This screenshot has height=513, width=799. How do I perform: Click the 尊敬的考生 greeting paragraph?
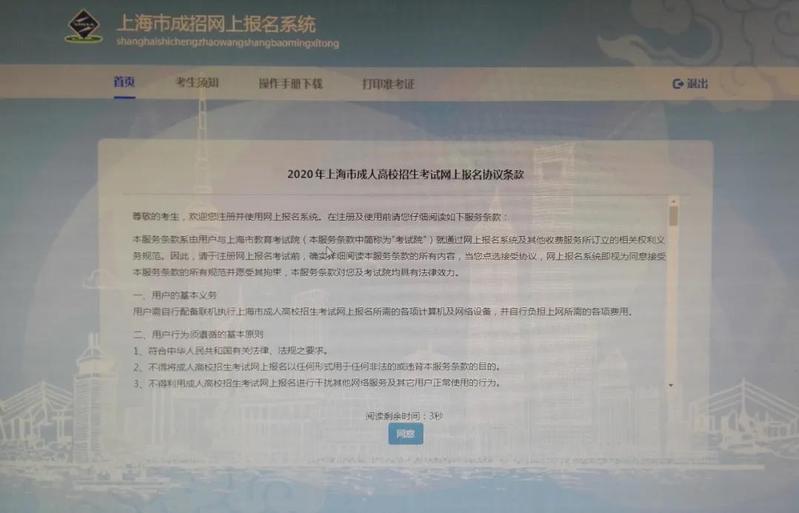320,216
